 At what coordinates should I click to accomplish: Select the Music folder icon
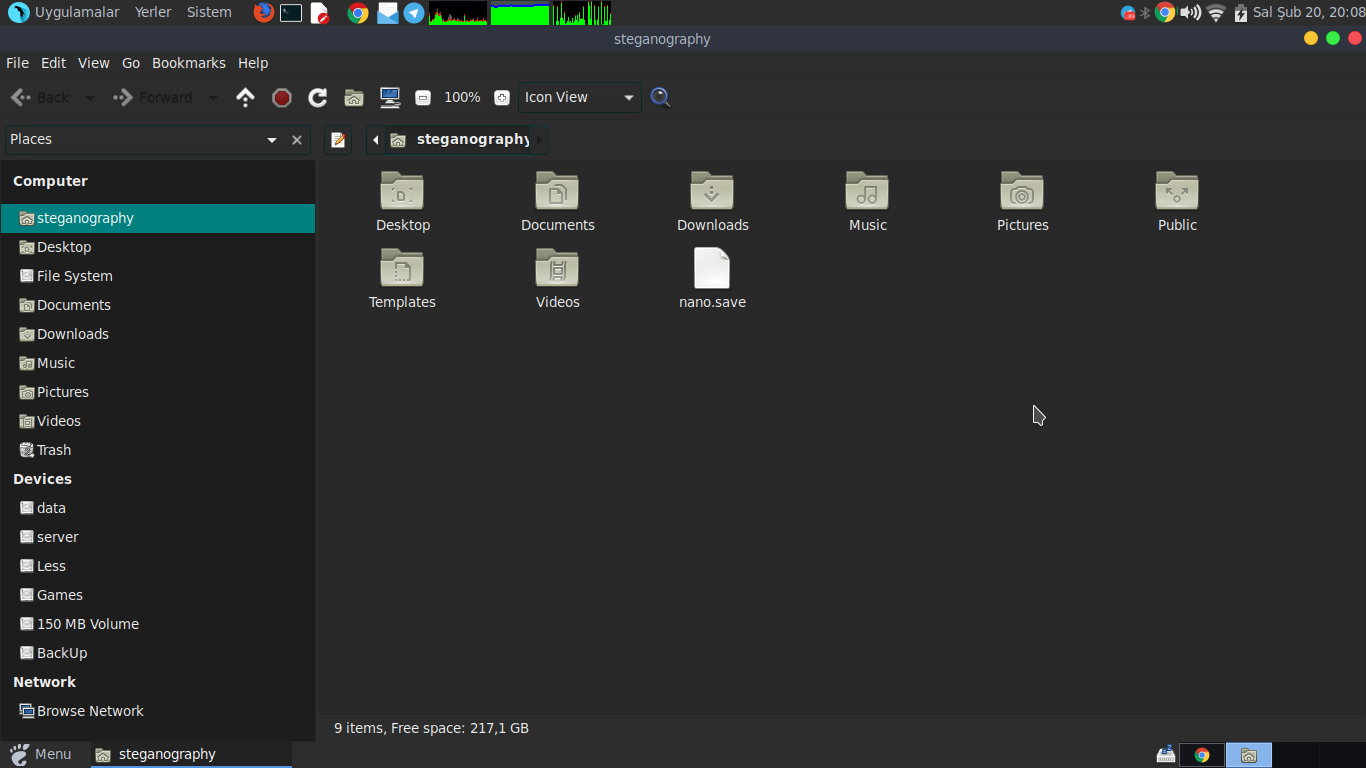[x=867, y=190]
